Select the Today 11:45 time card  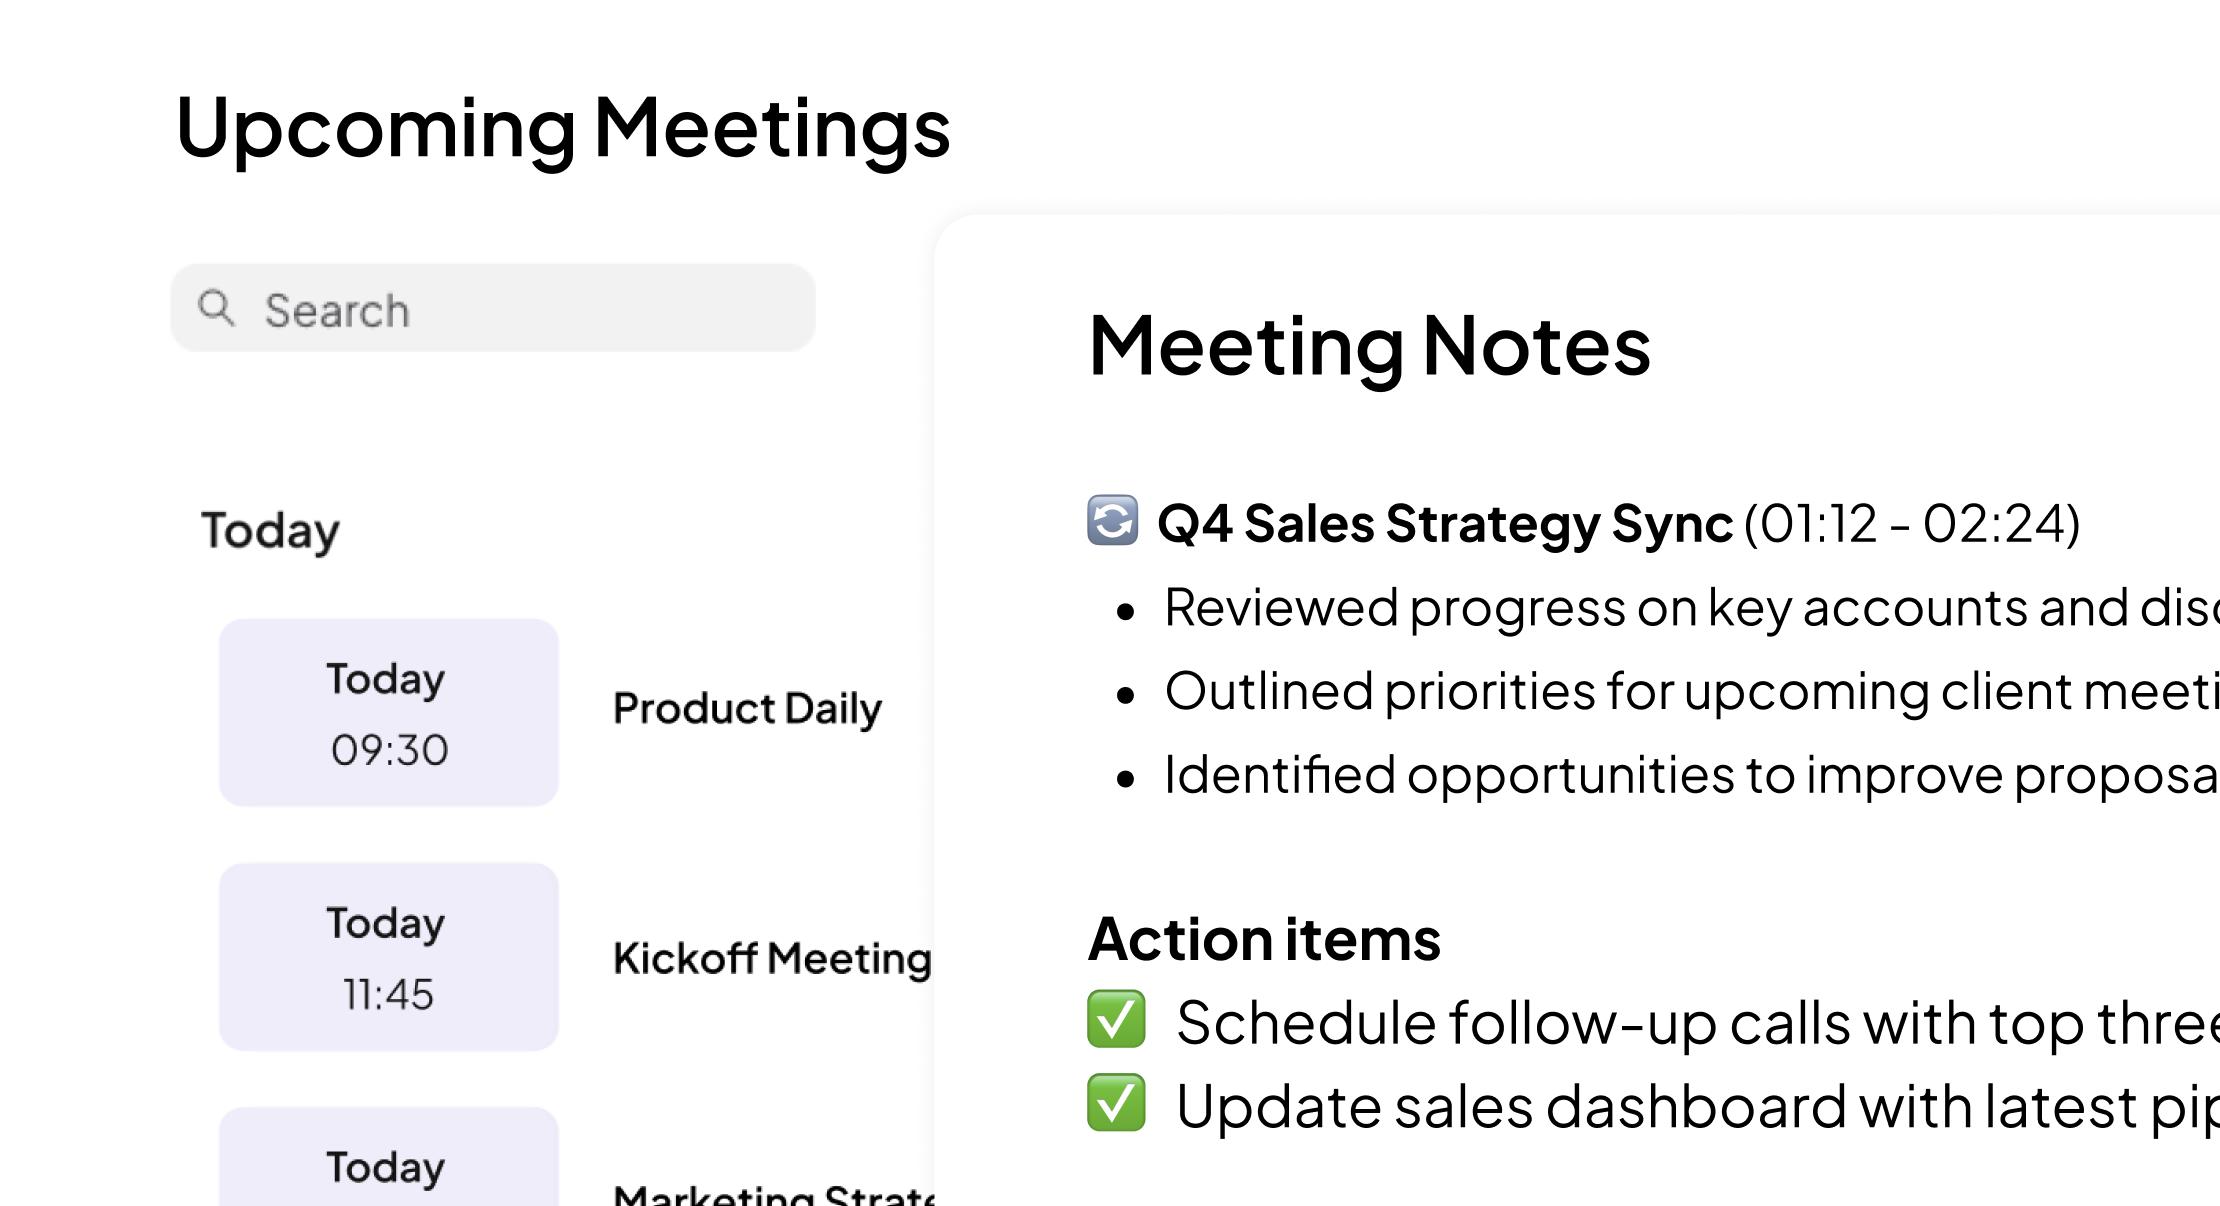coord(389,957)
